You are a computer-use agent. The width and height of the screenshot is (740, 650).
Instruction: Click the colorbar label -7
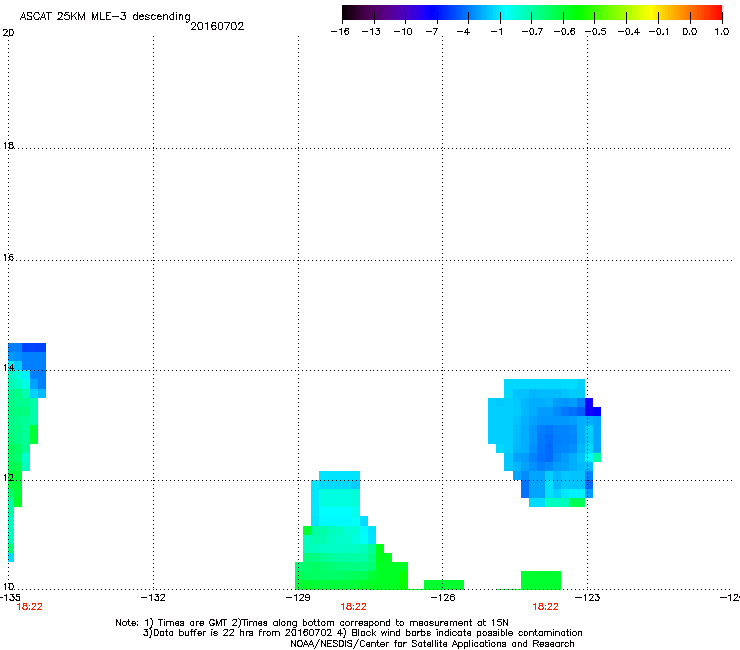(x=431, y=32)
